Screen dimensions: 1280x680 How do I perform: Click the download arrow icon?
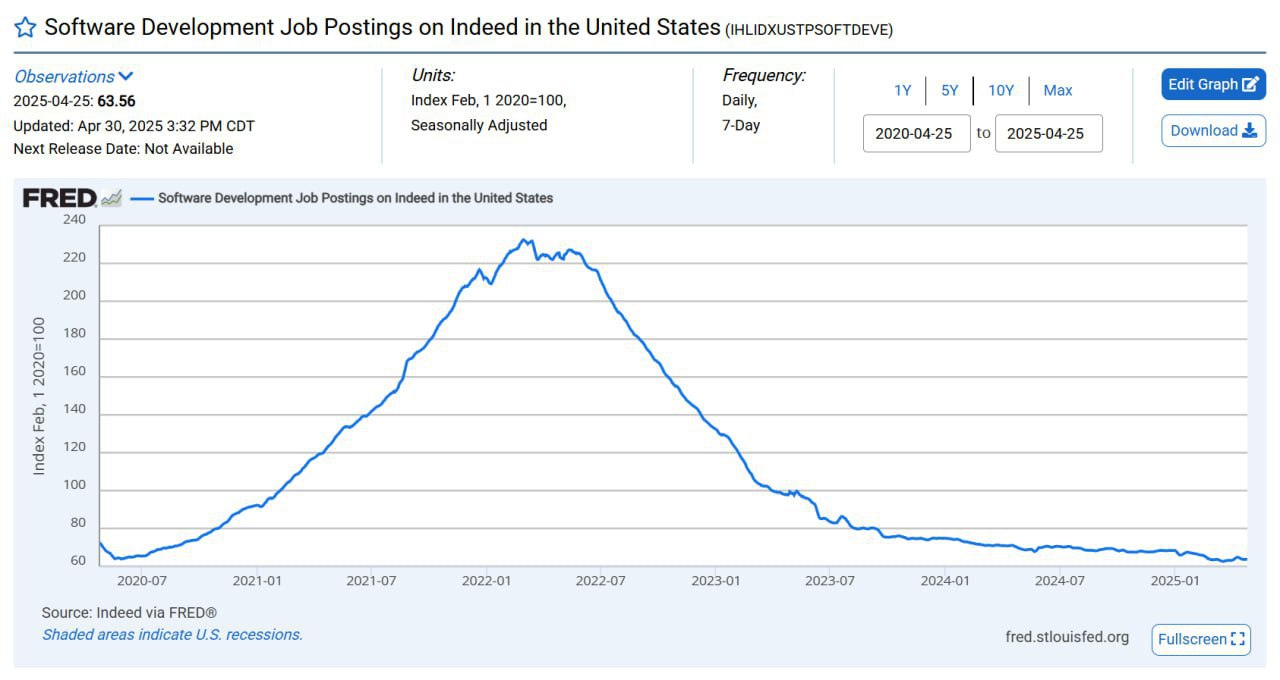(1249, 131)
